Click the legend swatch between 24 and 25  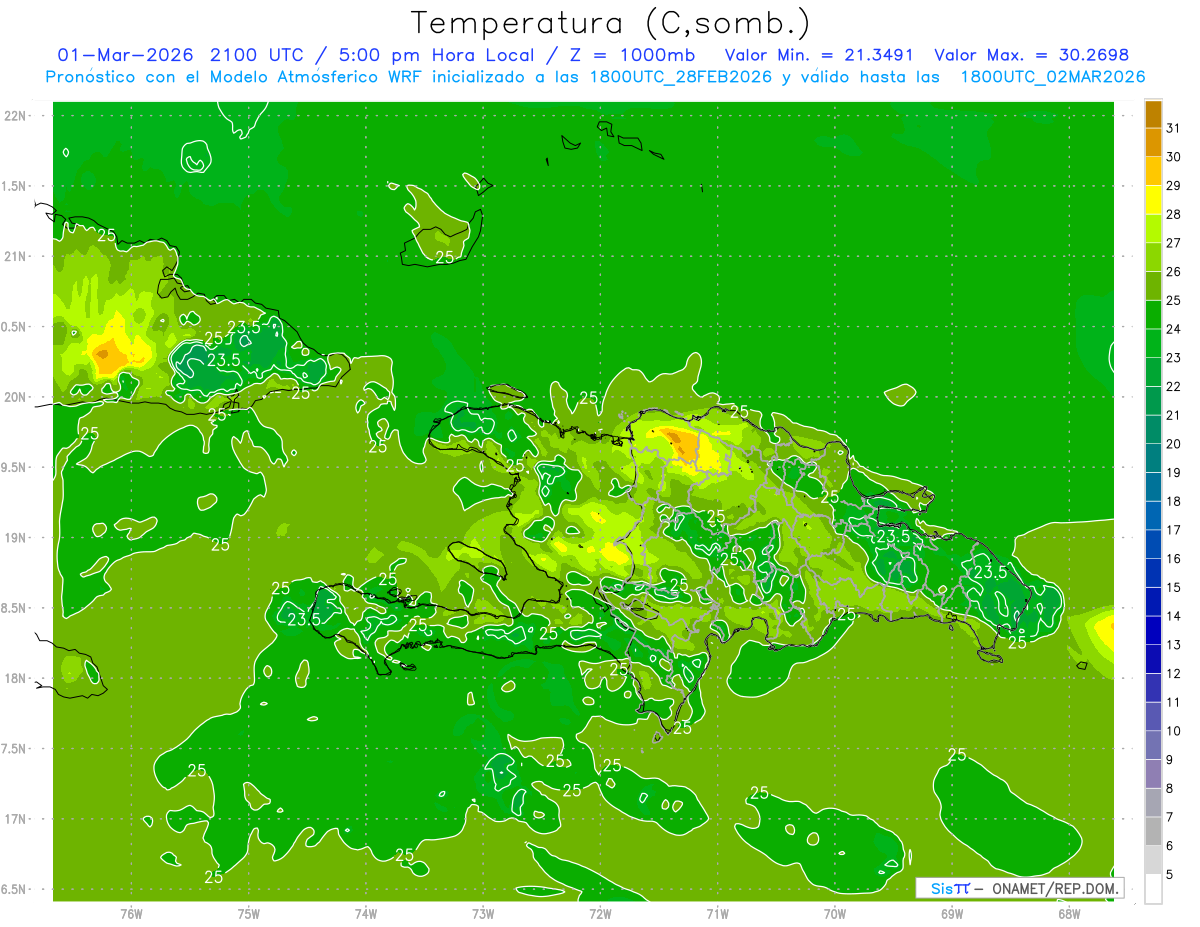tap(1153, 315)
